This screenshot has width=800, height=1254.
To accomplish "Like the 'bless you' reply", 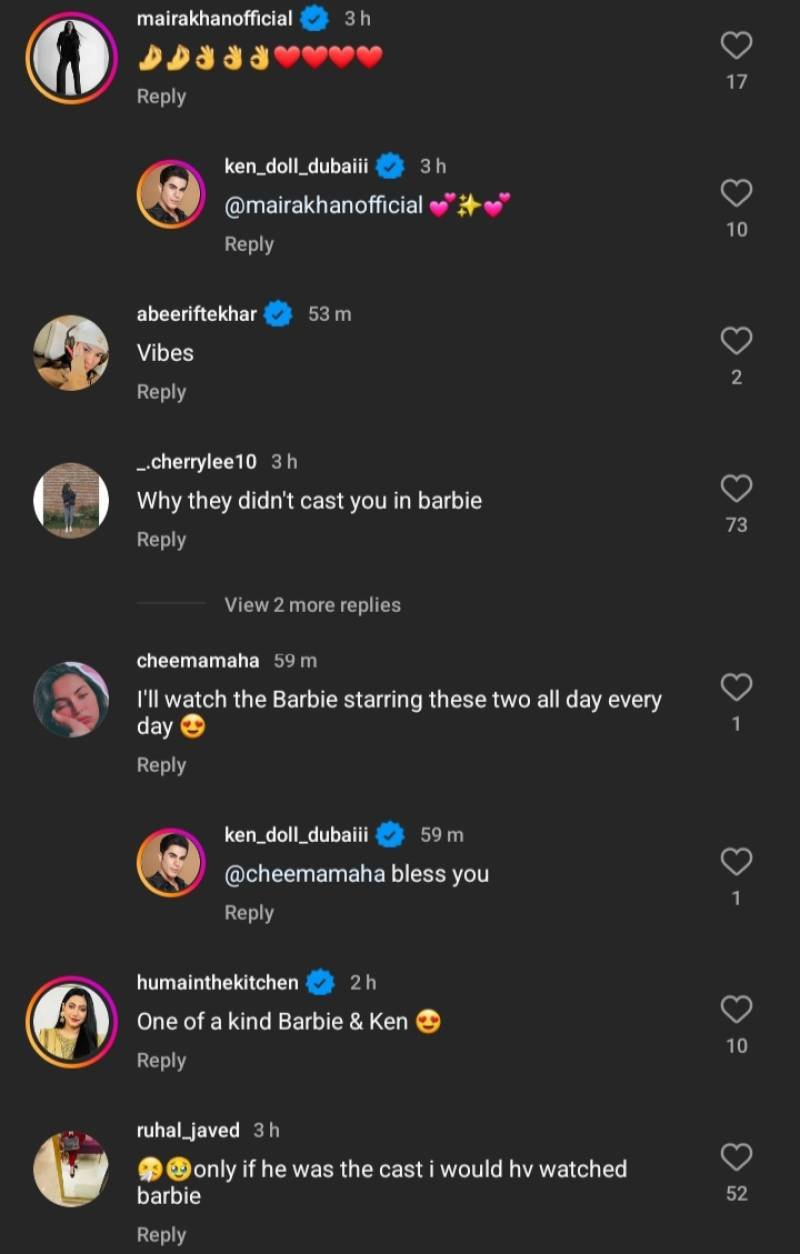I will (x=736, y=861).
